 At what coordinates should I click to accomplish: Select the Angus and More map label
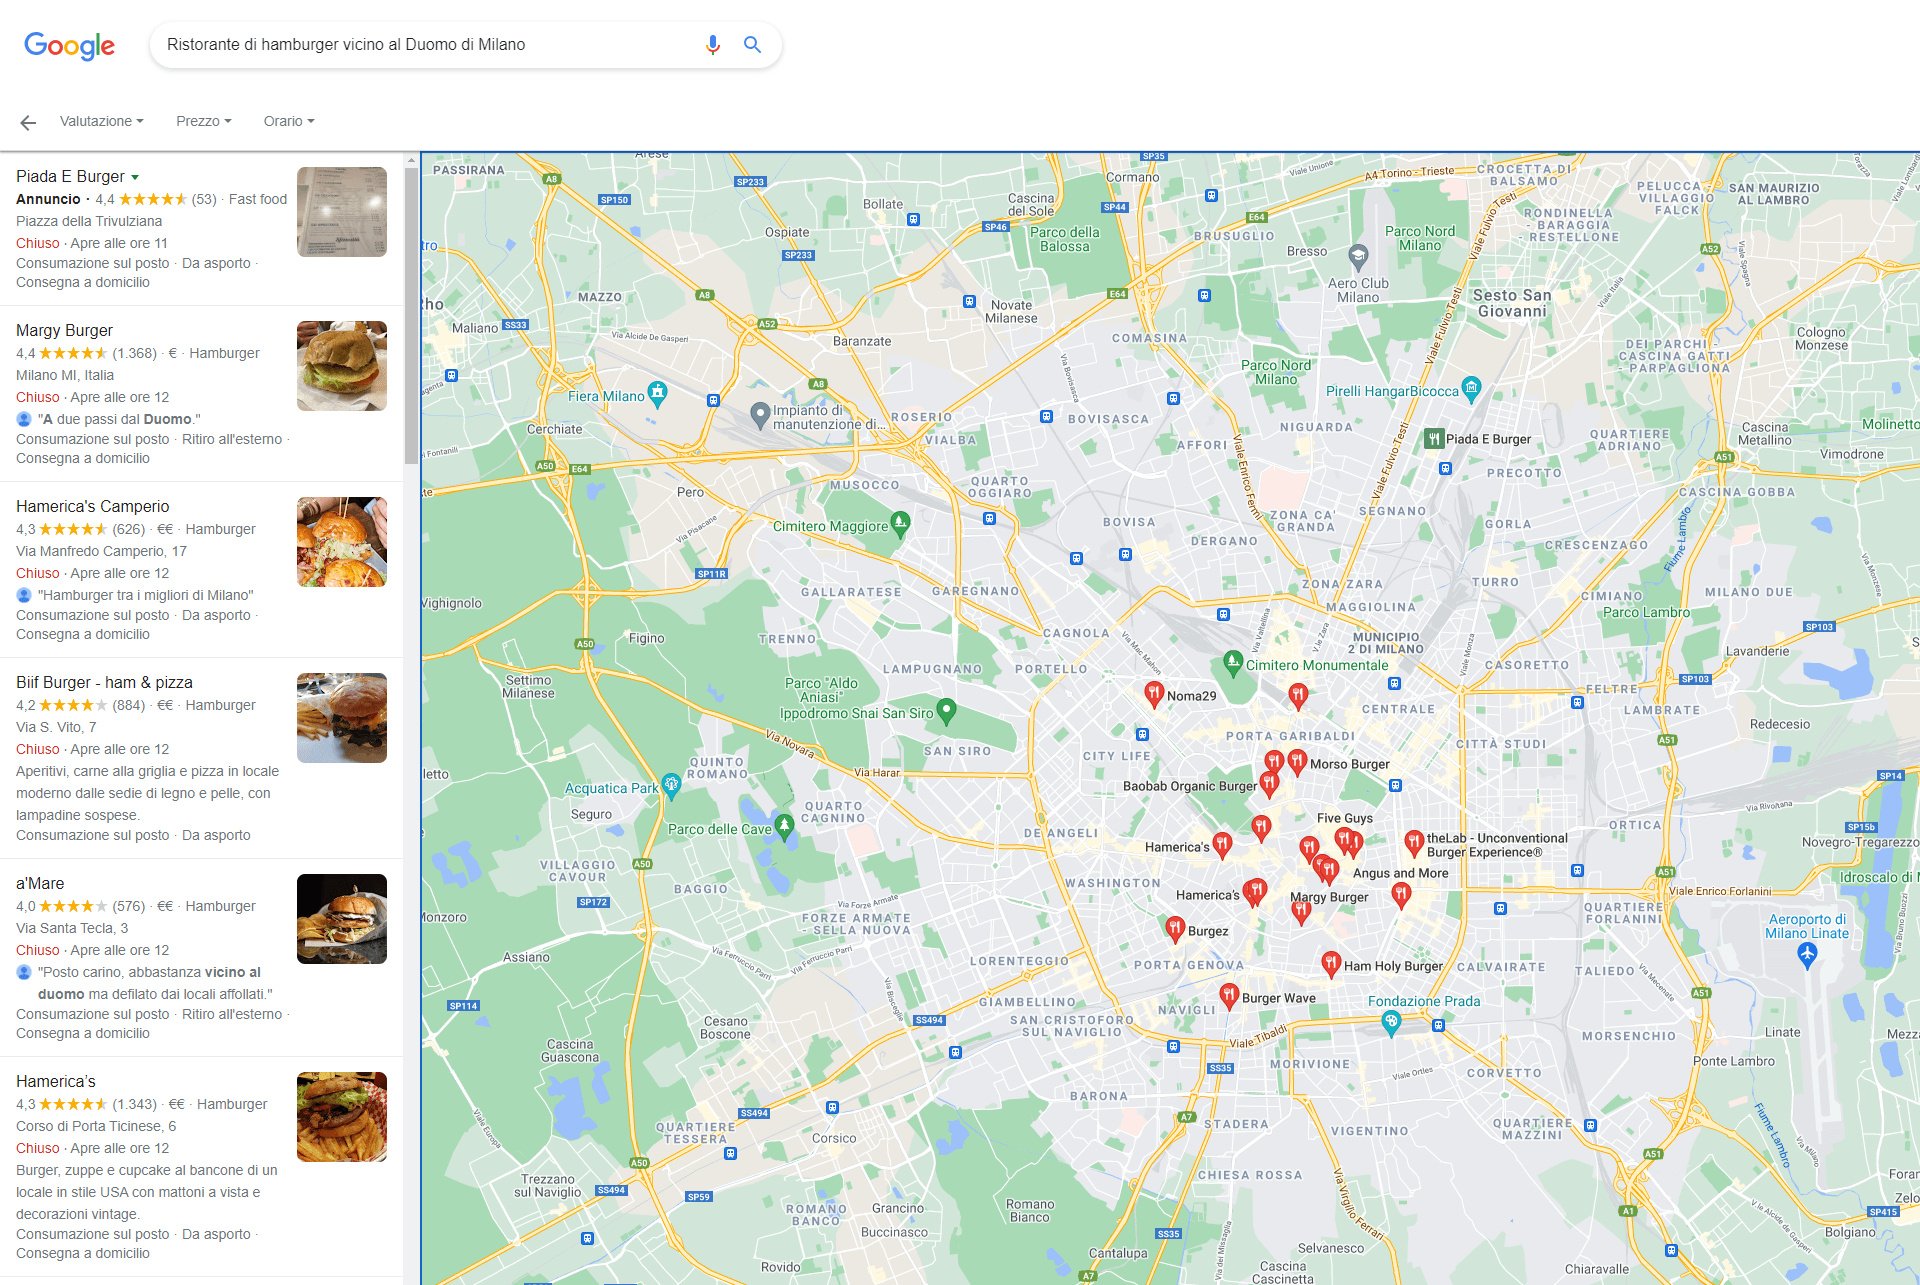[1400, 873]
